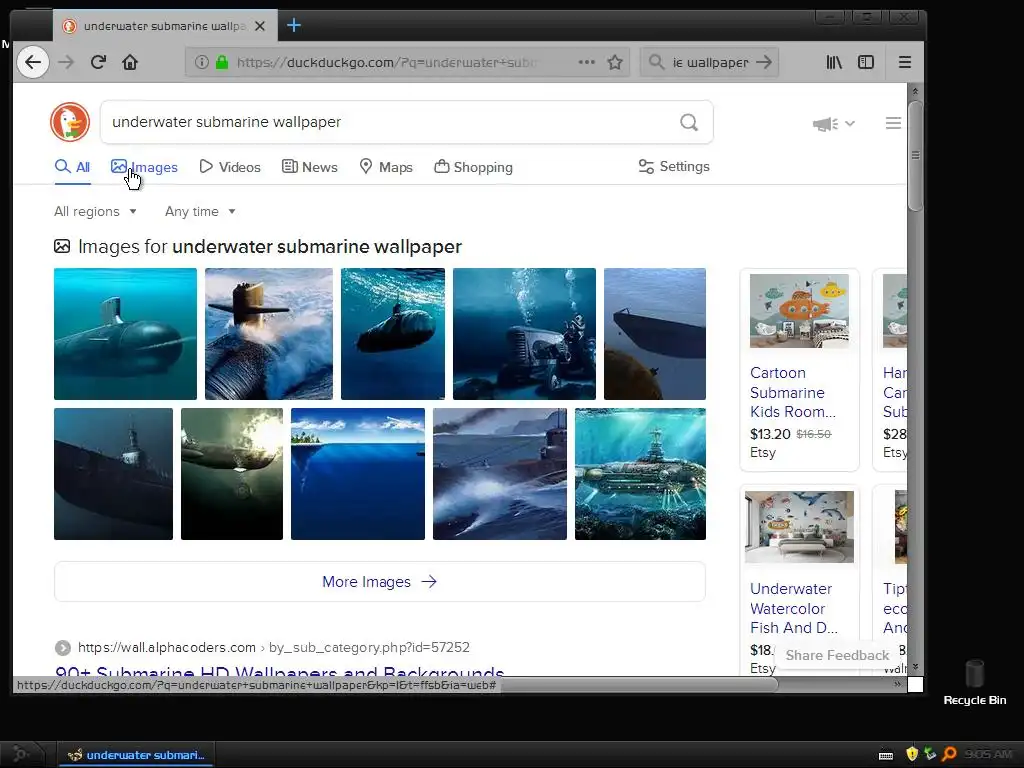This screenshot has width=1024, height=768.
Task: Click the DuckDuckGo duck logo
Action: pos(70,122)
